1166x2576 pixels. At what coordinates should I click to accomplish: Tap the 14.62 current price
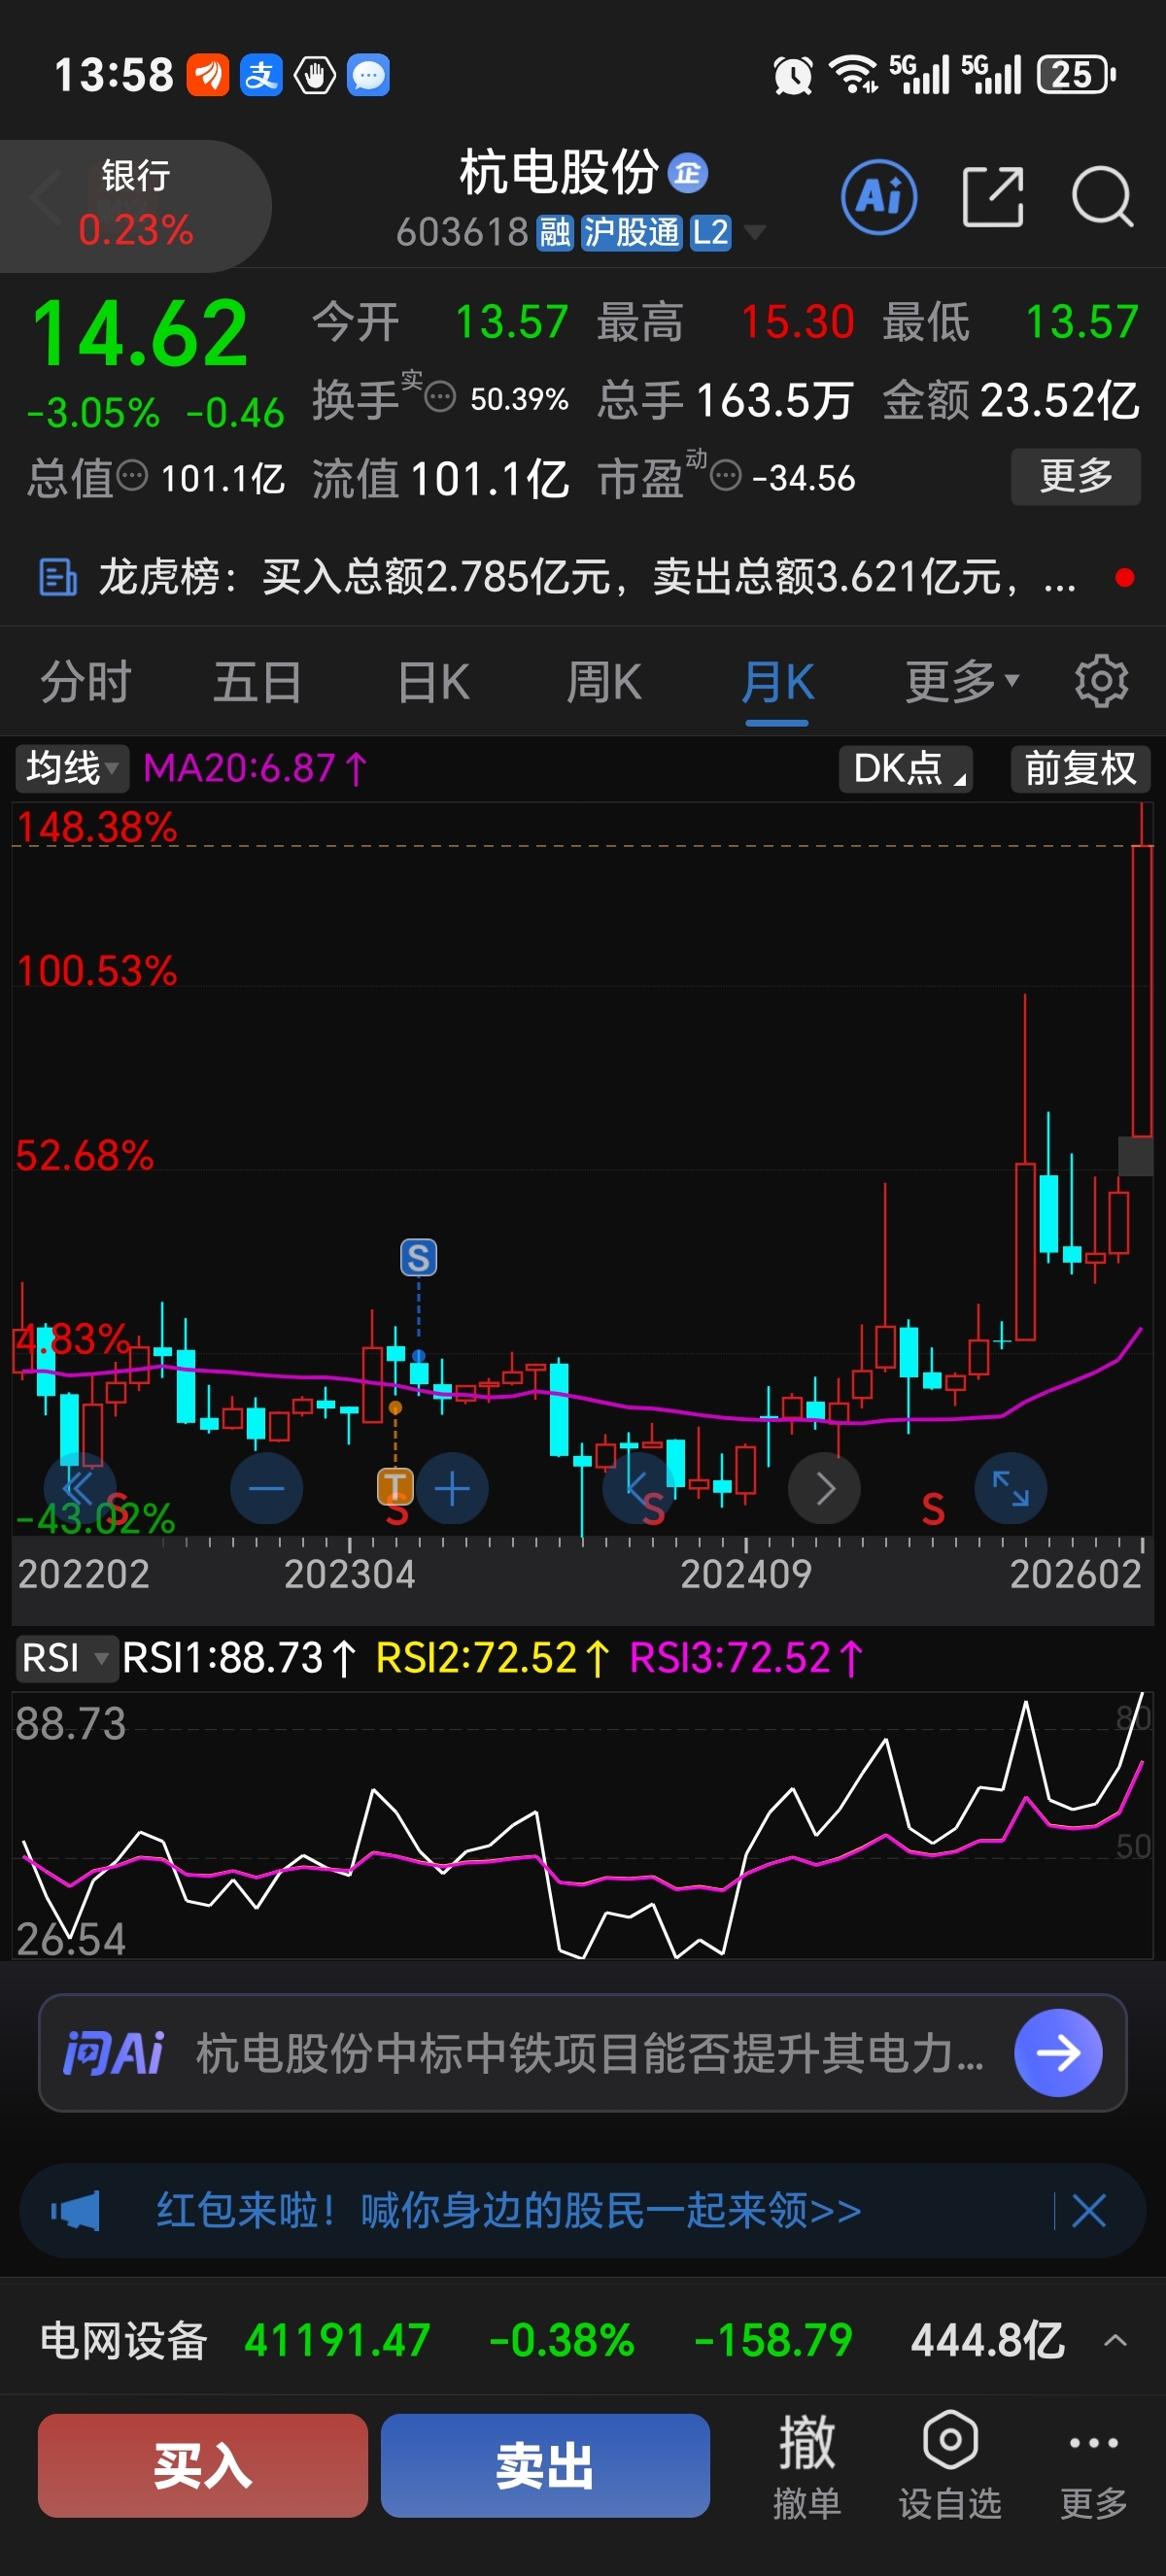click(140, 333)
